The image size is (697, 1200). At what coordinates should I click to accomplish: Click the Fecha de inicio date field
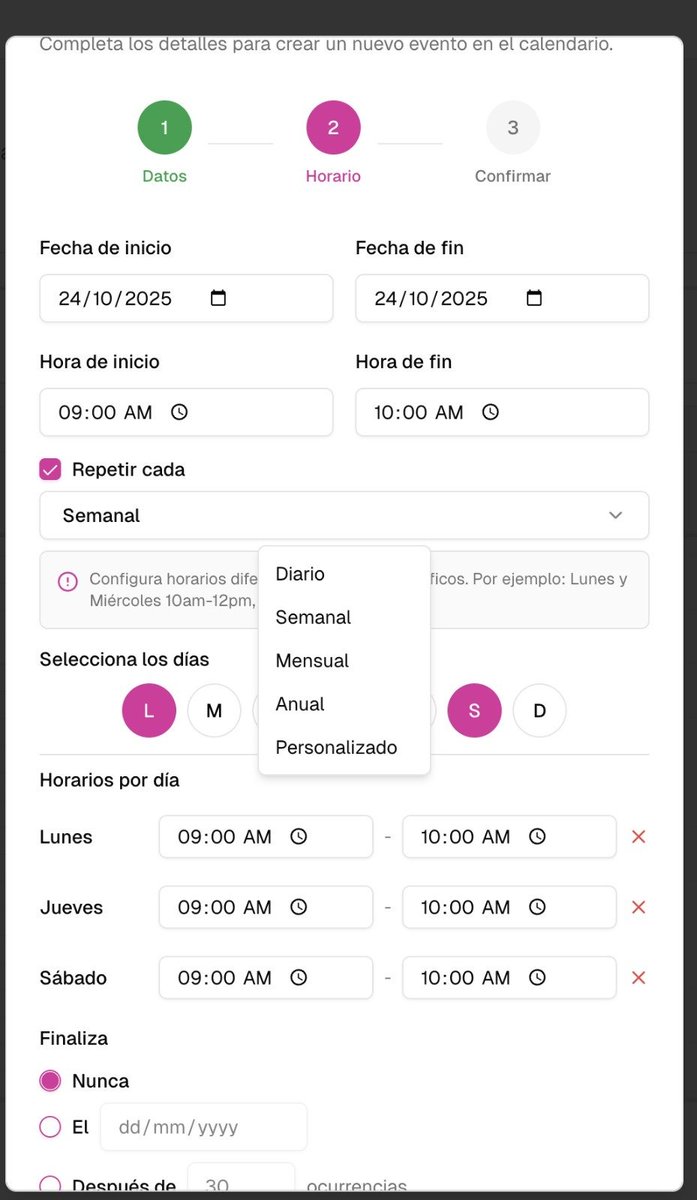coord(186,298)
